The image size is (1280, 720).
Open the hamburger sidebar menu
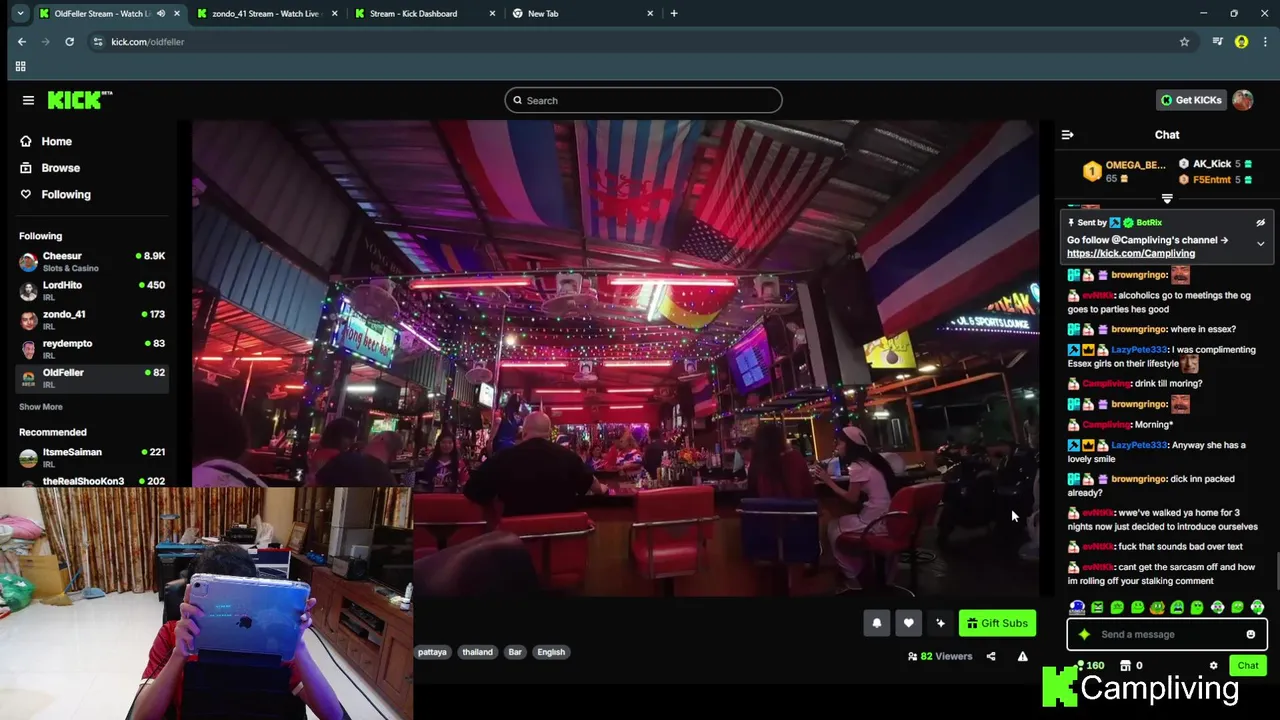click(x=28, y=100)
